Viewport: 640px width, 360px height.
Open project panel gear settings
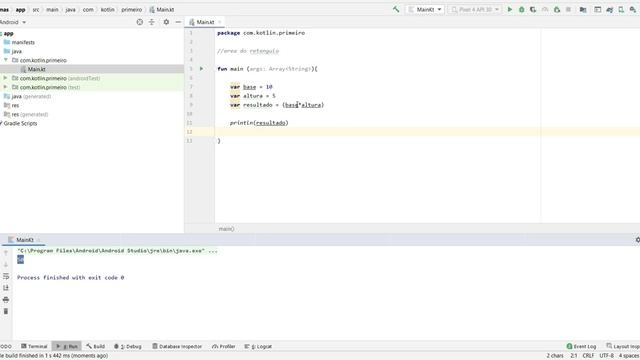(x=166, y=22)
